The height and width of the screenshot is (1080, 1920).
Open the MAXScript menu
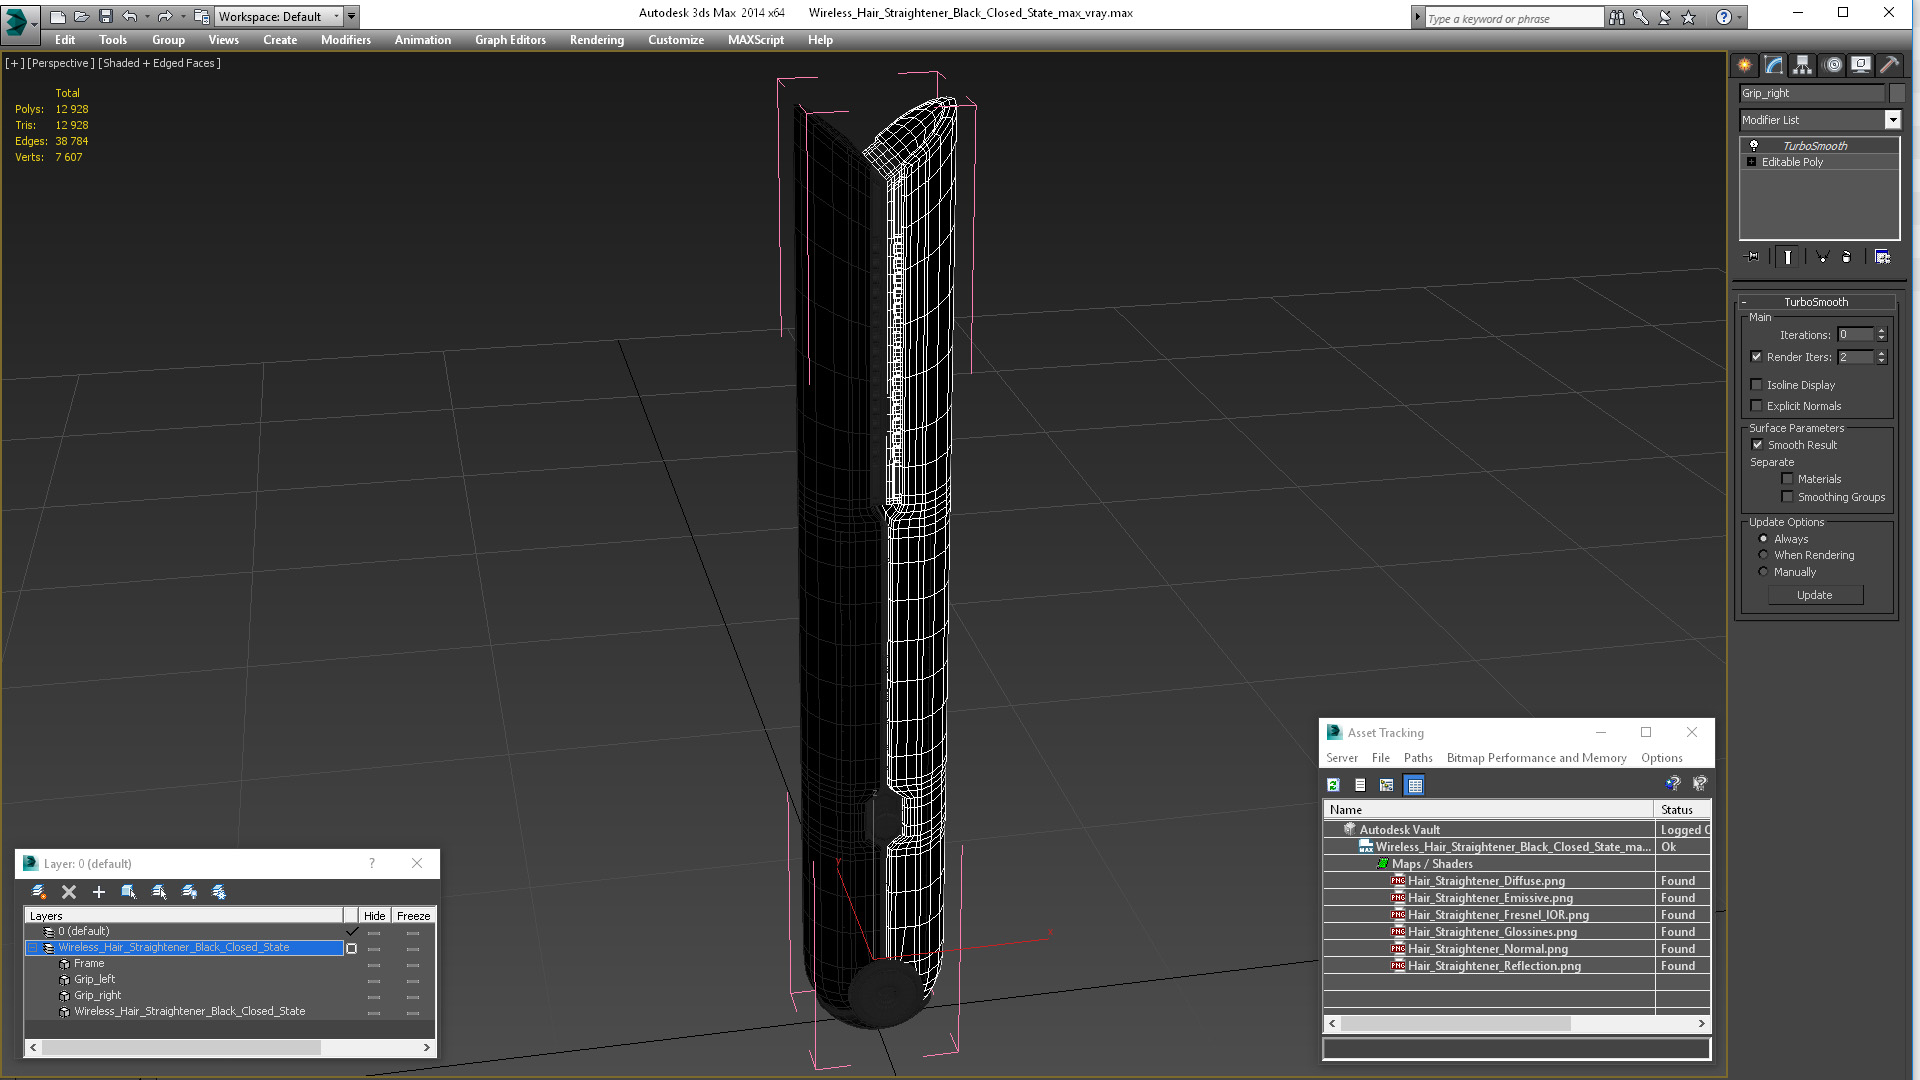click(755, 40)
